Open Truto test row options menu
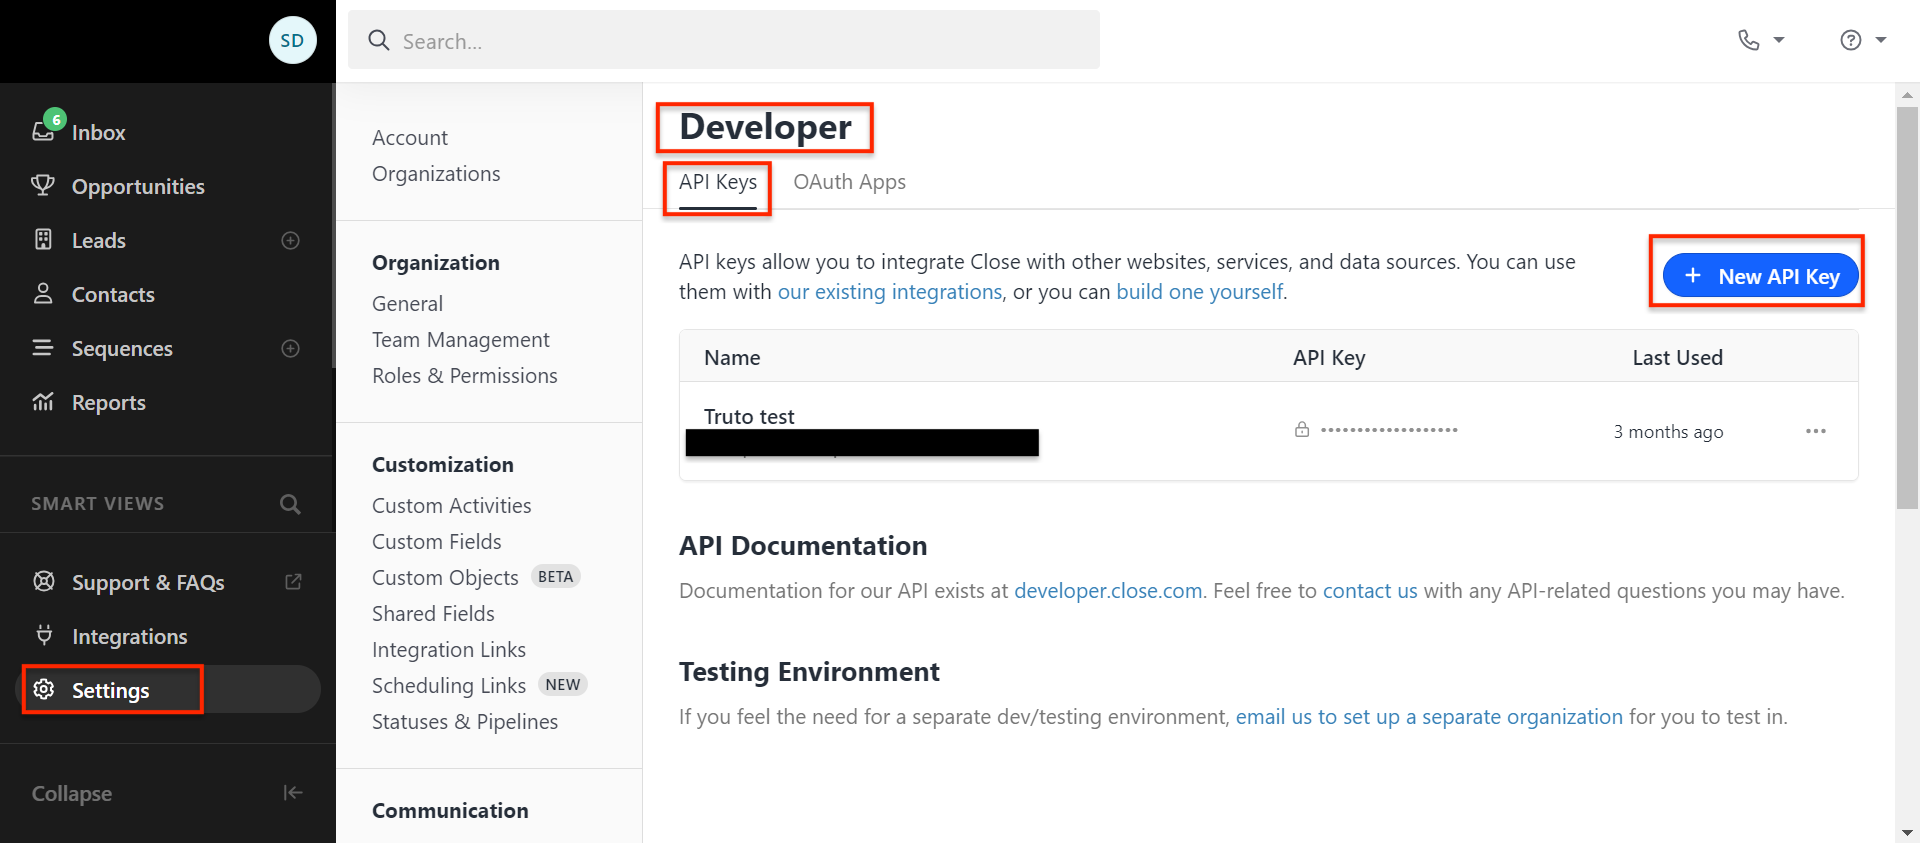The height and width of the screenshot is (843, 1920). coord(1816,431)
